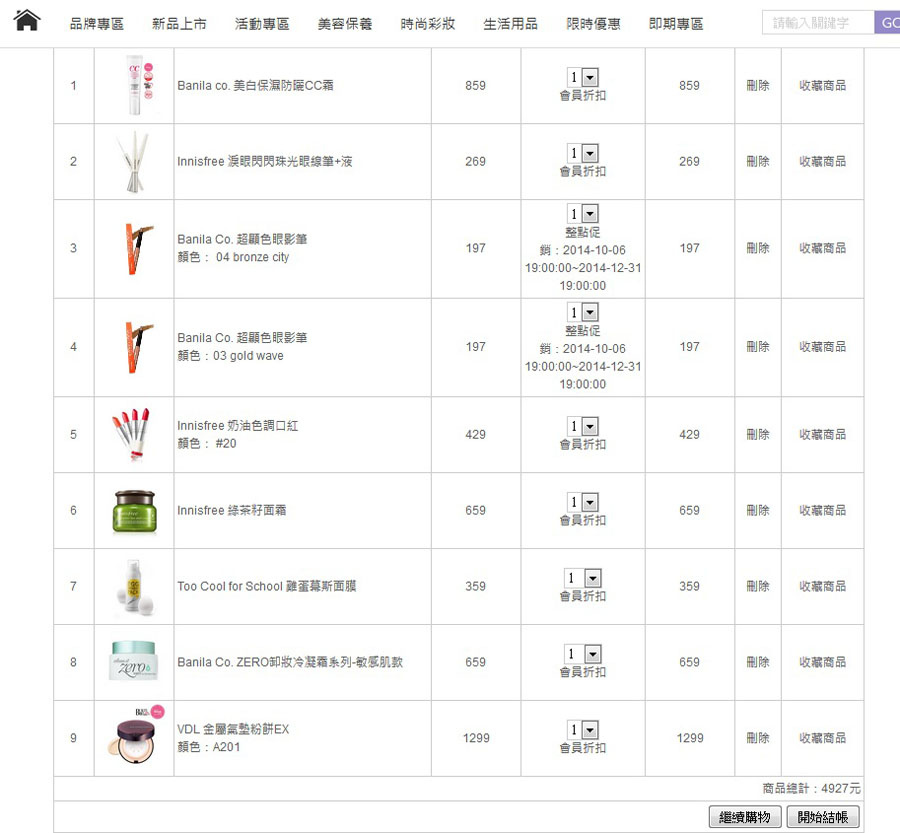The height and width of the screenshot is (833, 900).
Task: Click 收藏商品 for Innisfree 綠茶籽面霜
Action: (823, 510)
